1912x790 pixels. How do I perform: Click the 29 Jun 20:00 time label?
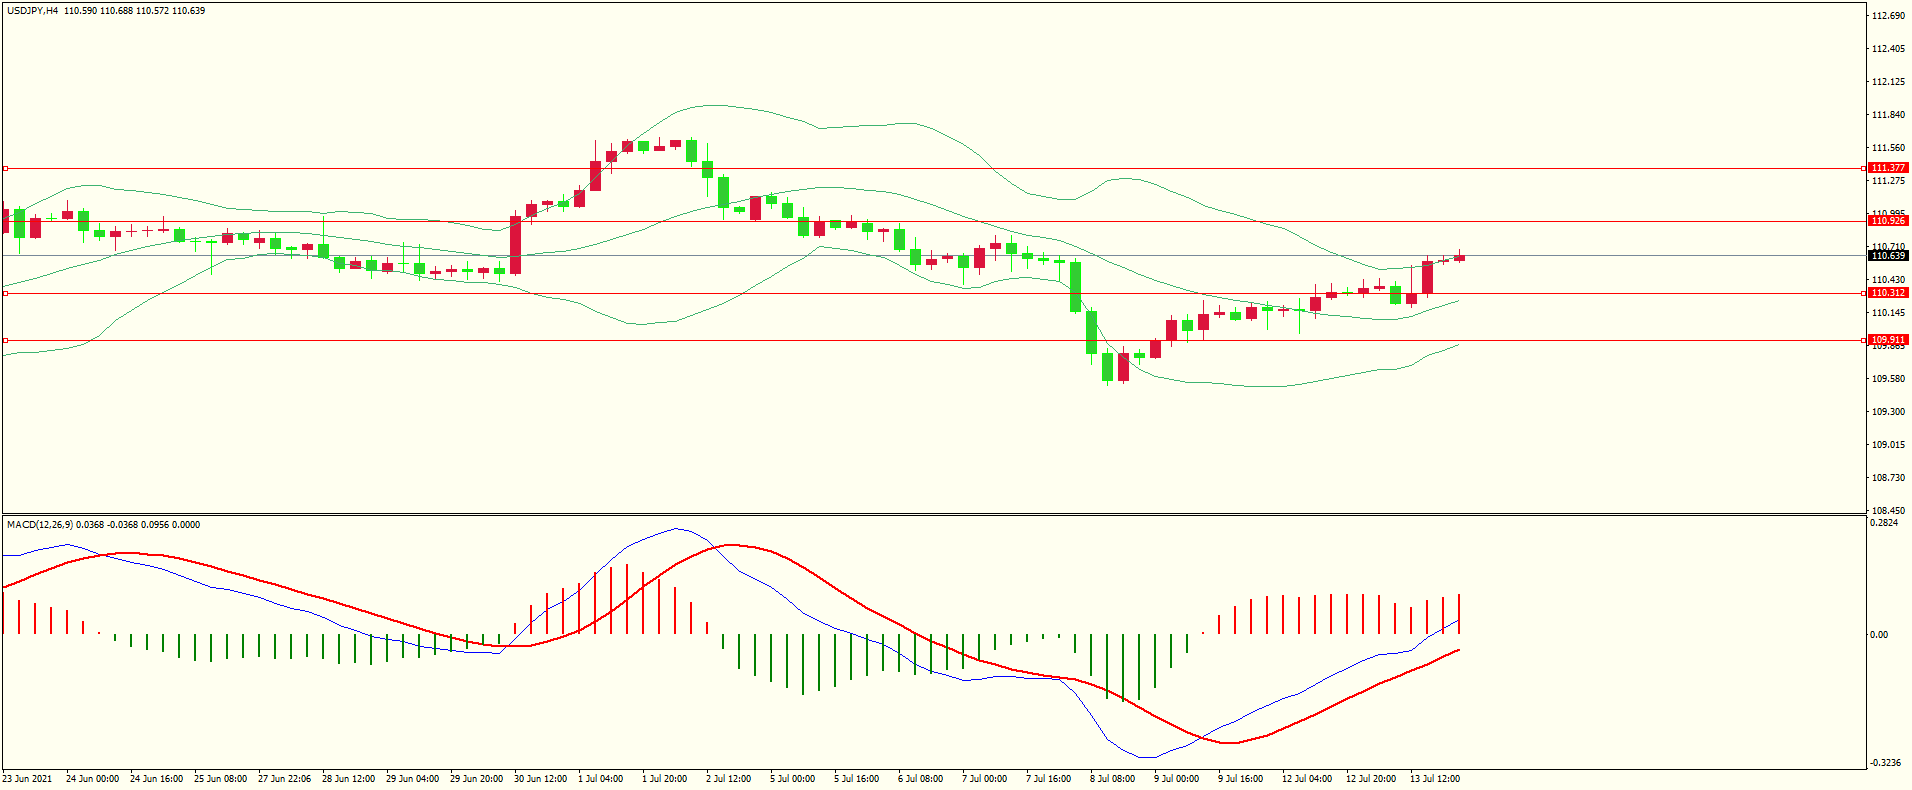click(x=476, y=779)
